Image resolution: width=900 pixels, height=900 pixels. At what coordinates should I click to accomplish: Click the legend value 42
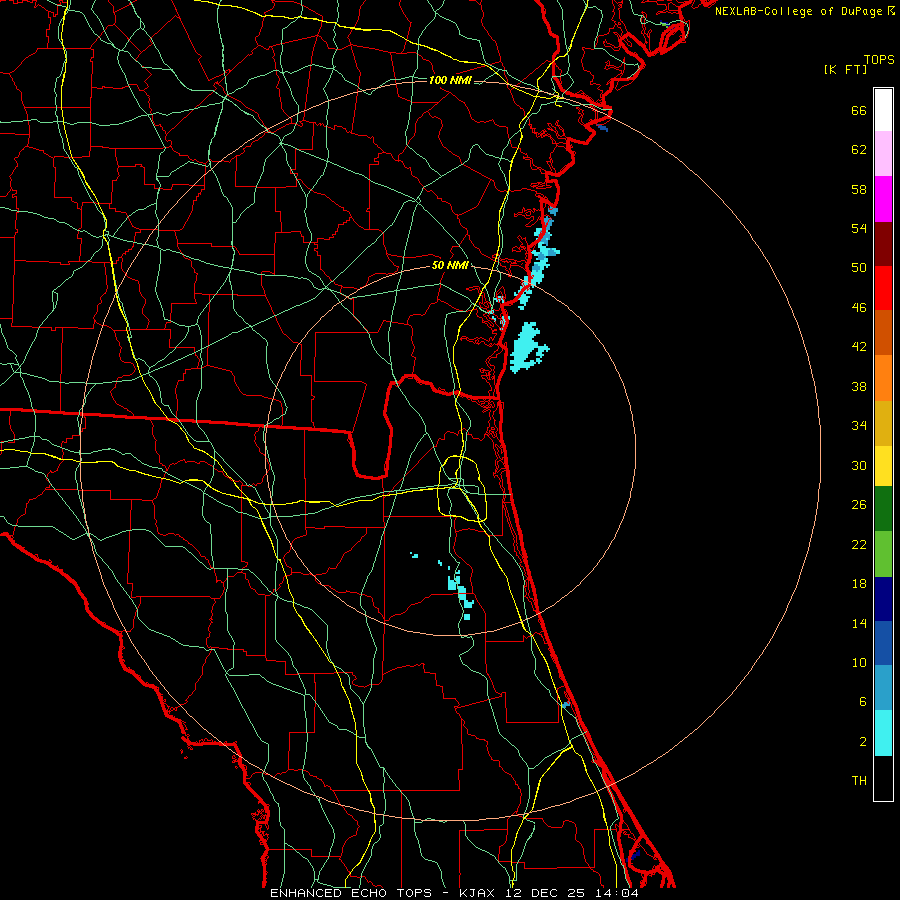[x=859, y=347]
